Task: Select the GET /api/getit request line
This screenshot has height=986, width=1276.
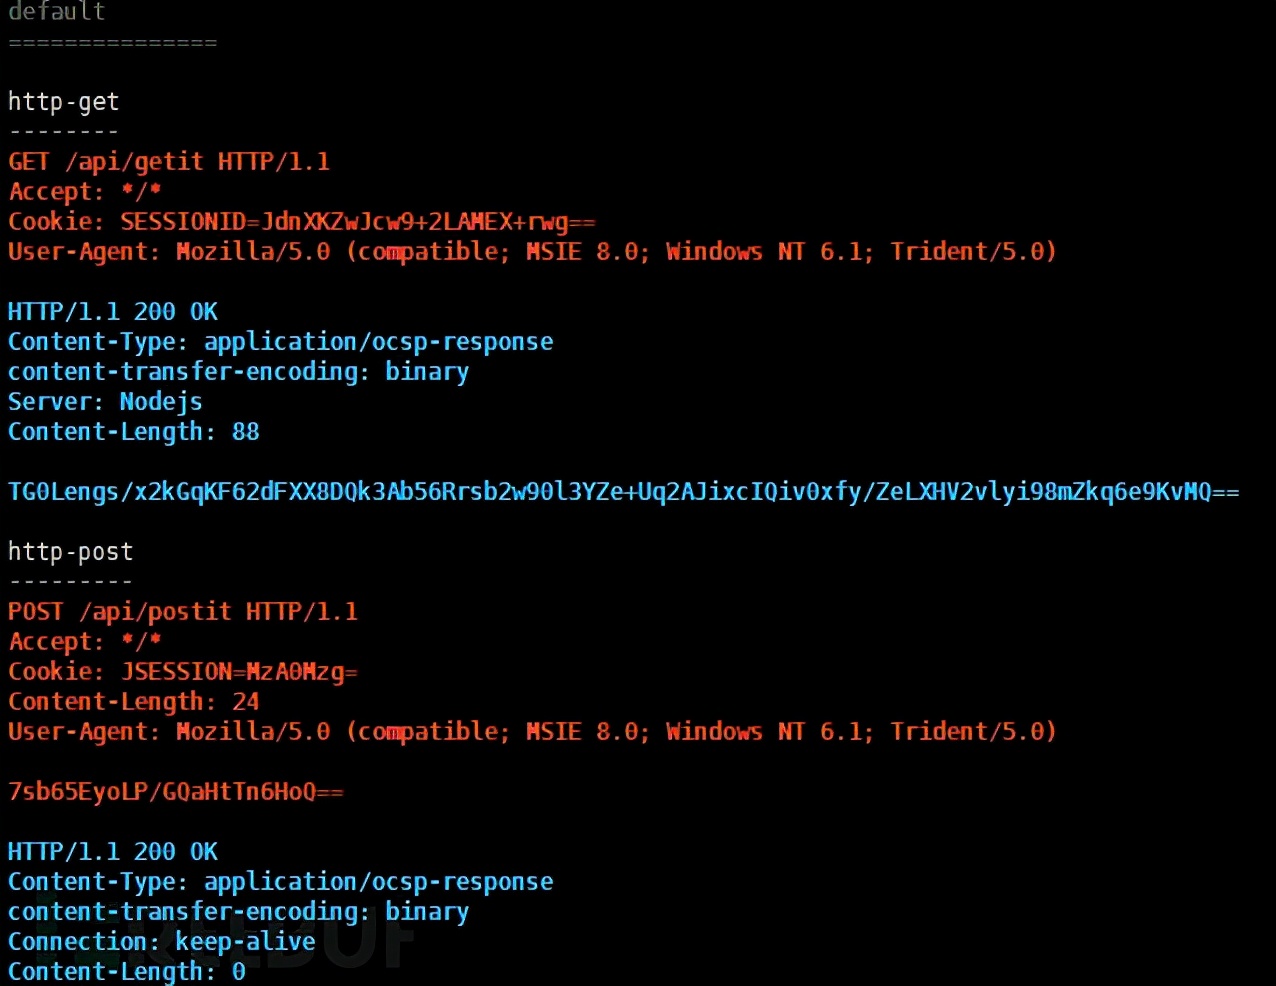Action: tap(169, 162)
